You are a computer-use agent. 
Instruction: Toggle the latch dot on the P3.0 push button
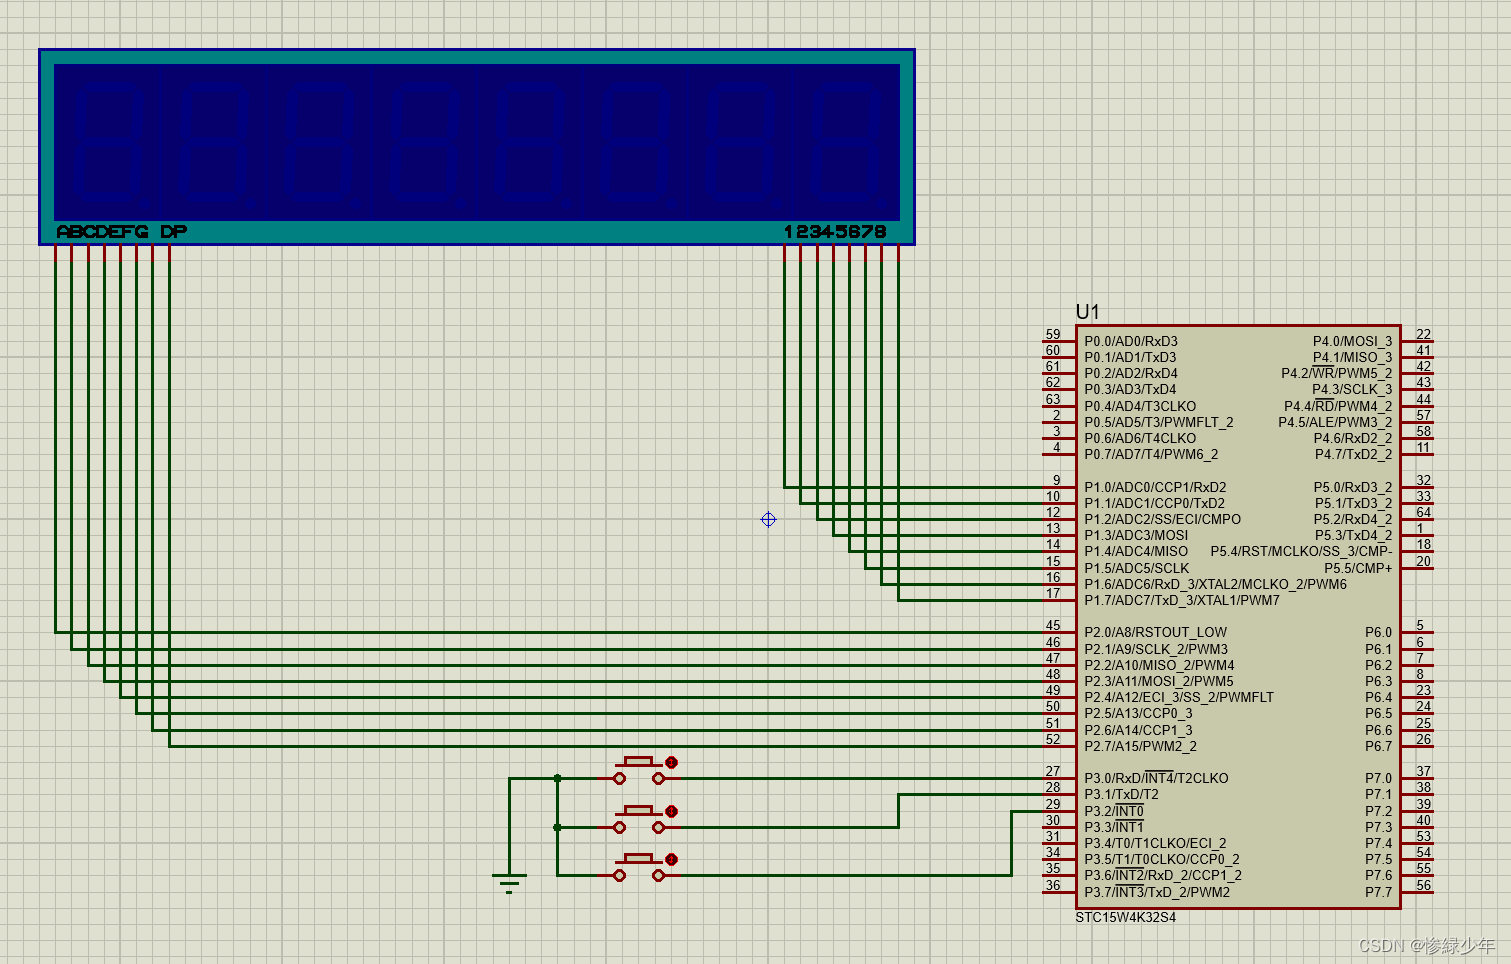[671, 762]
